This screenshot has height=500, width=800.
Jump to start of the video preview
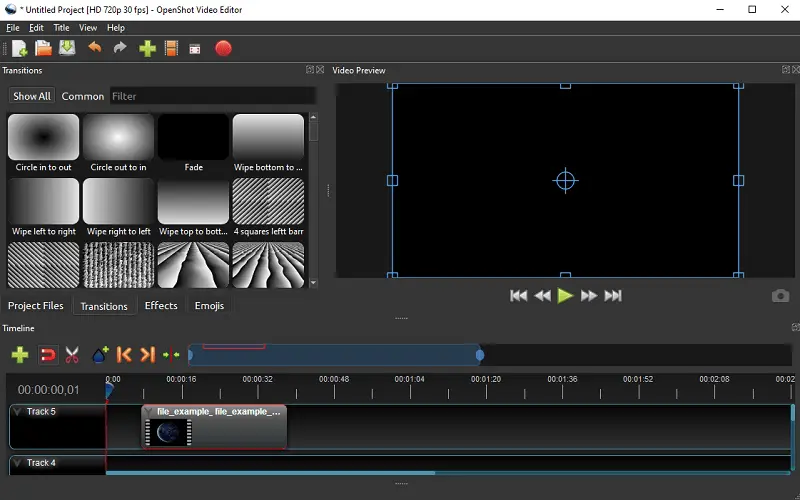pos(518,296)
